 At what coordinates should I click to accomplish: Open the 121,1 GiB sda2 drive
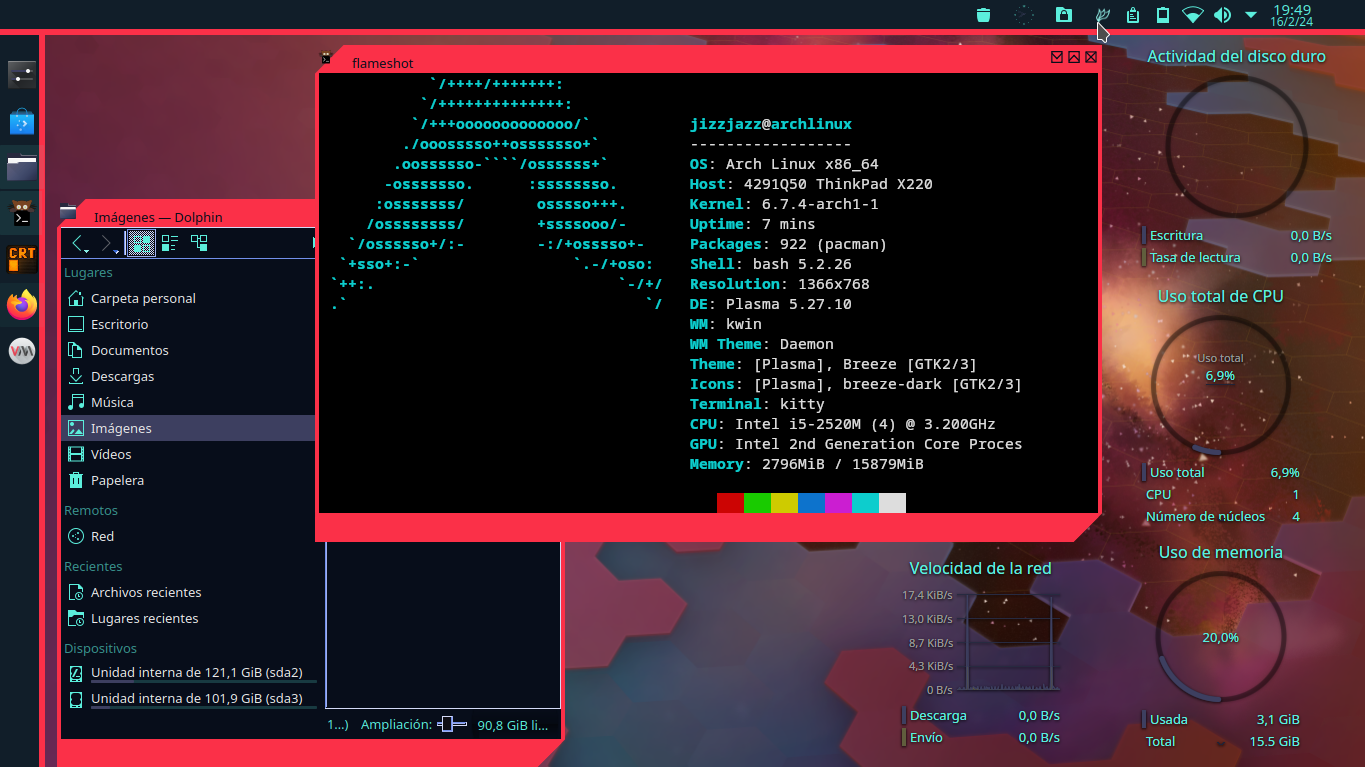pos(188,673)
